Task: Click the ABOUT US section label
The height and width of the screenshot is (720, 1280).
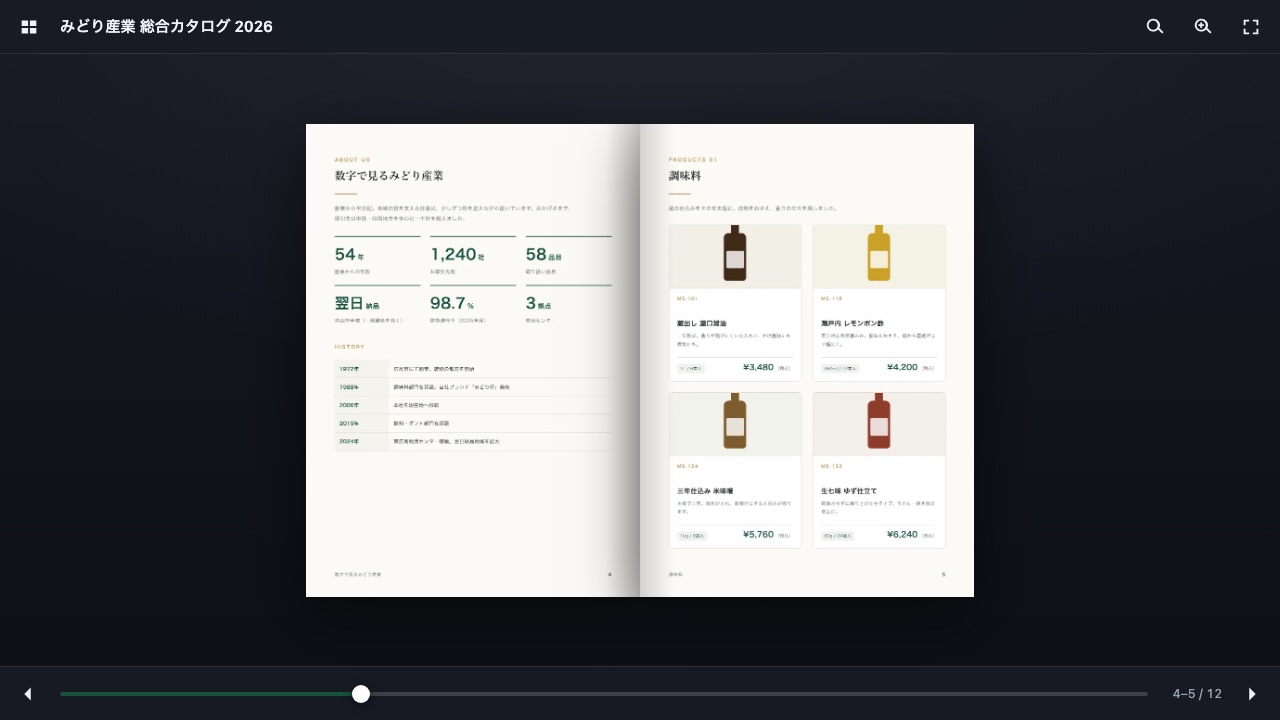Action: coord(352,159)
